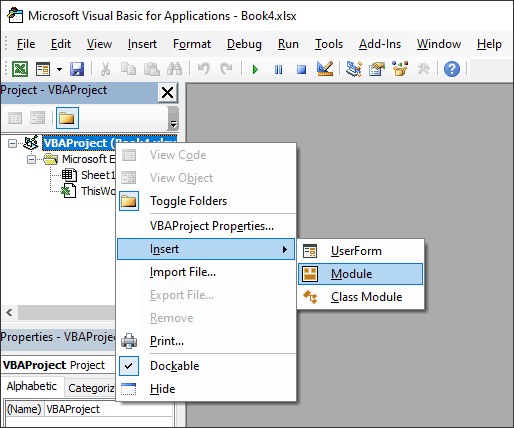514x428 pixels.
Task: Open Project Explorer toolbar icon
Action: (354, 69)
